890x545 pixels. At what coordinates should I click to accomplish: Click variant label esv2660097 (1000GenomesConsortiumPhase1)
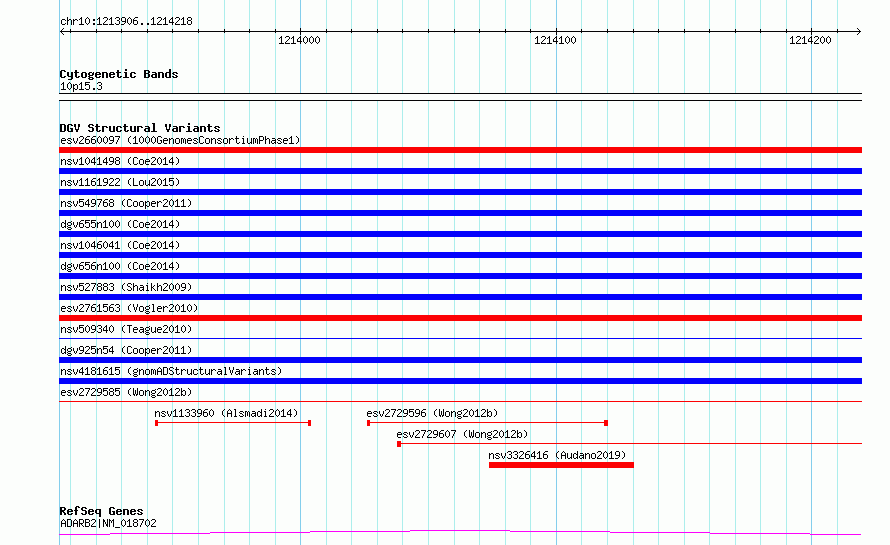180,140
